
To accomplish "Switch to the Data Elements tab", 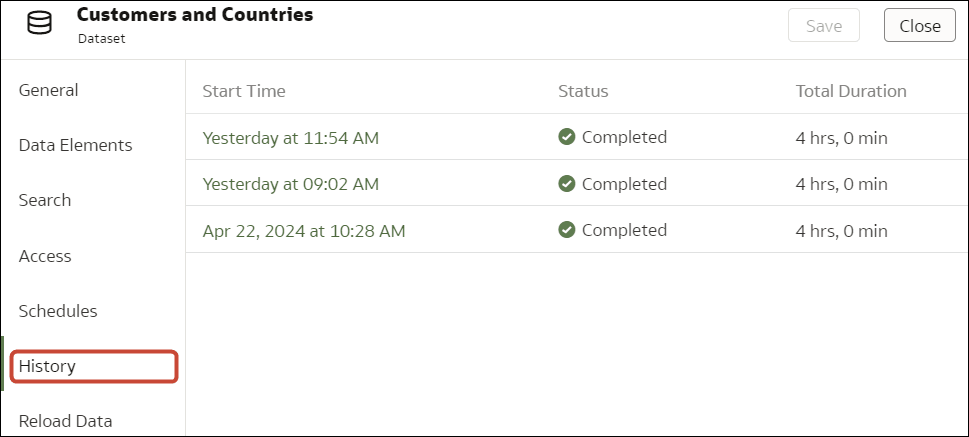I will (x=75, y=145).
